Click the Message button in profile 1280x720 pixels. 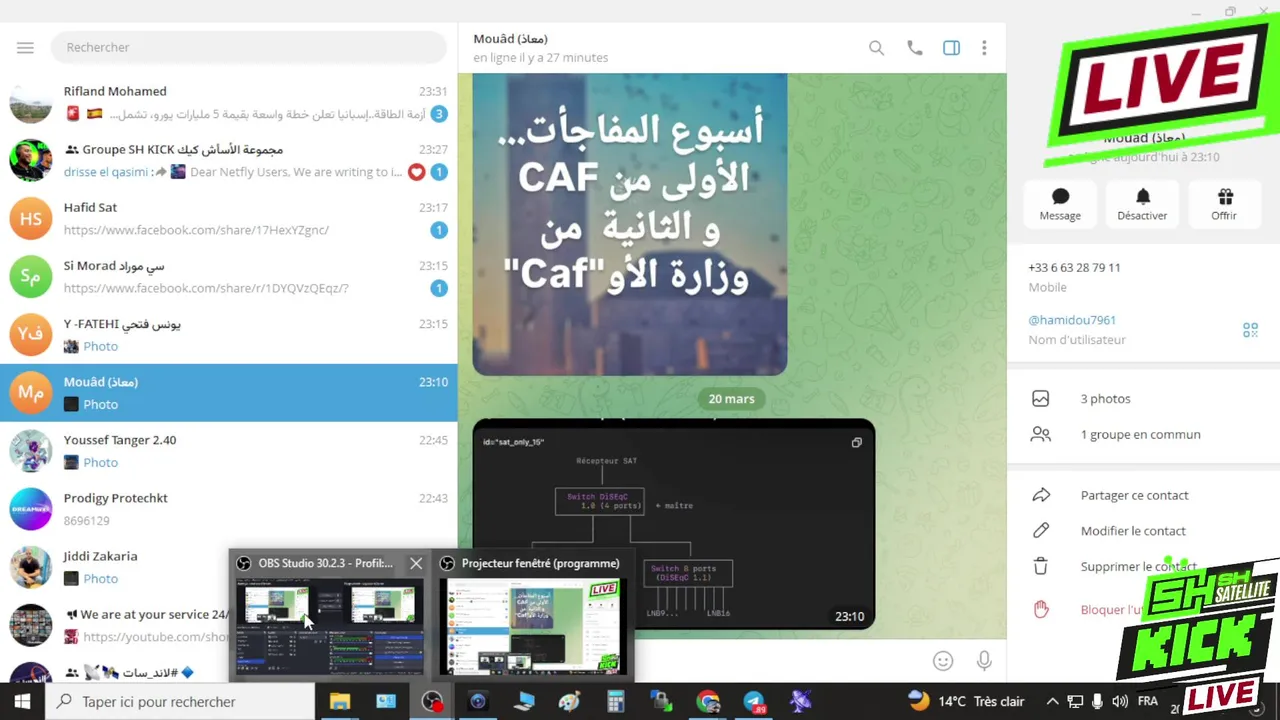tap(1060, 204)
